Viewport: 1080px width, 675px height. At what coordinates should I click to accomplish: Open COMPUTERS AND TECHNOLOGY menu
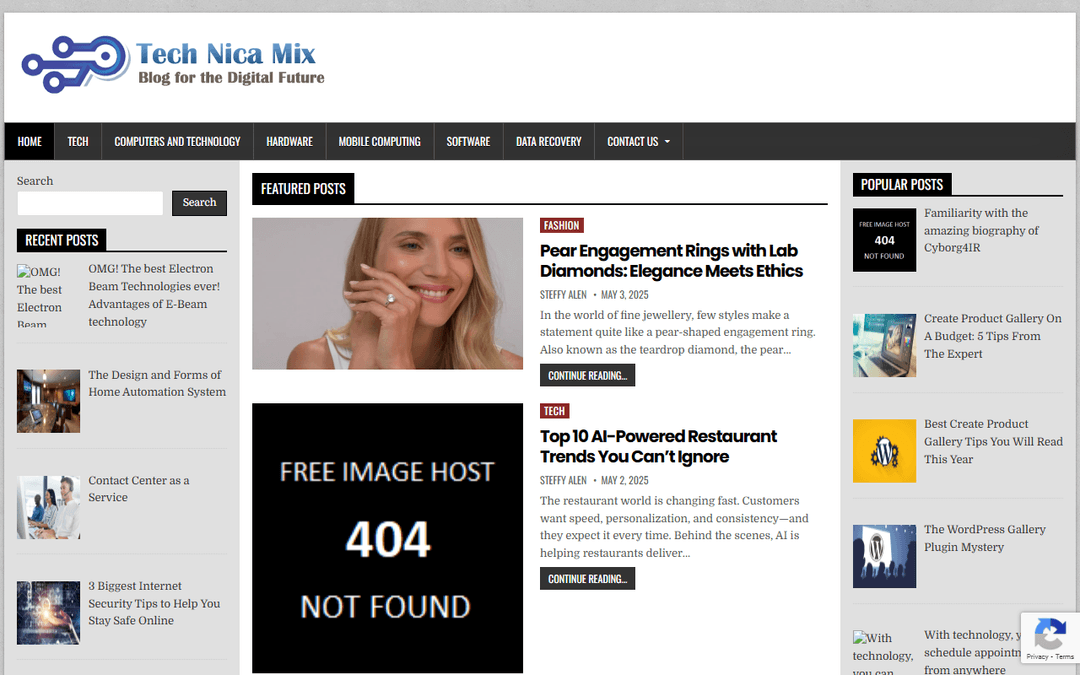tap(177, 141)
